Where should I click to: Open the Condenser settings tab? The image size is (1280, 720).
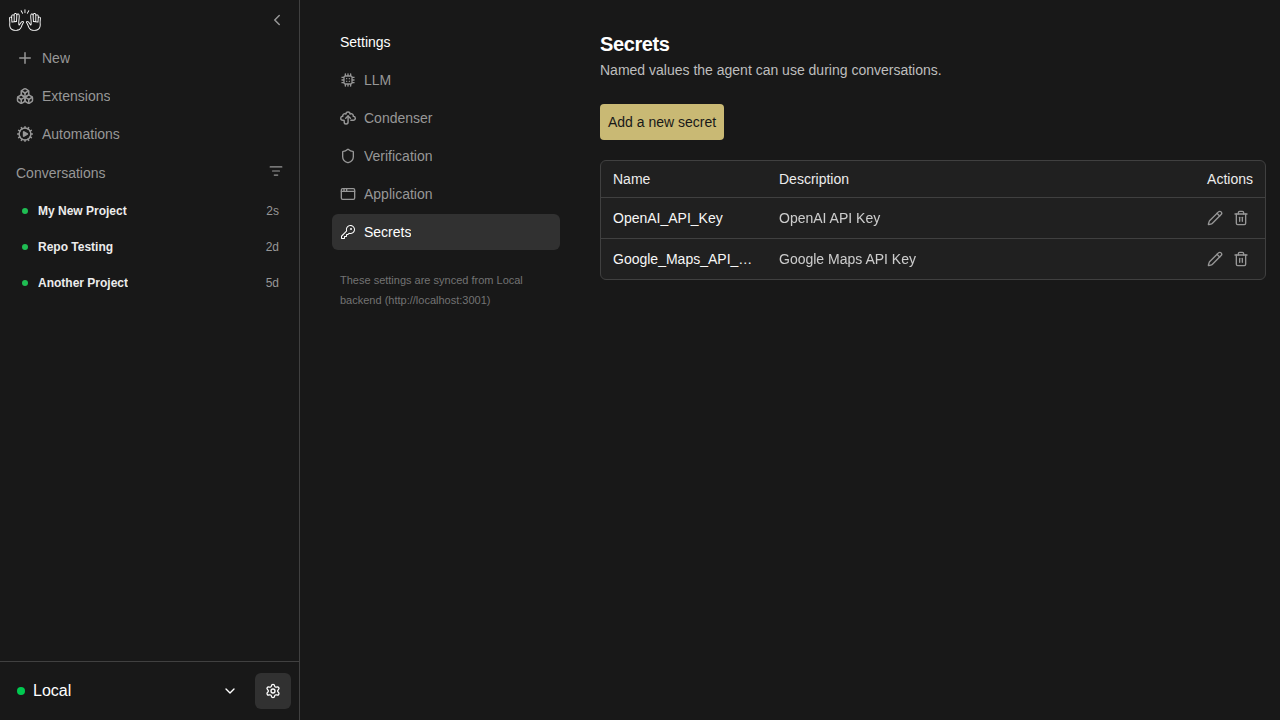coord(446,118)
